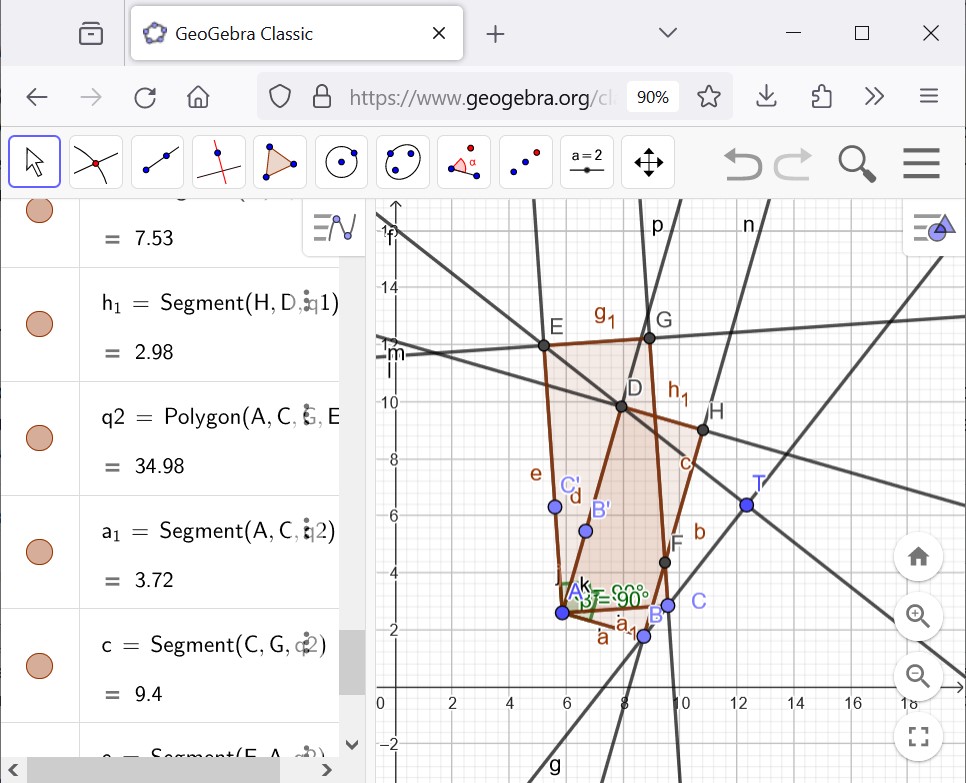The width and height of the screenshot is (966, 783).
Task: Undo the last action in GeoGebra
Action: pos(742,164)
